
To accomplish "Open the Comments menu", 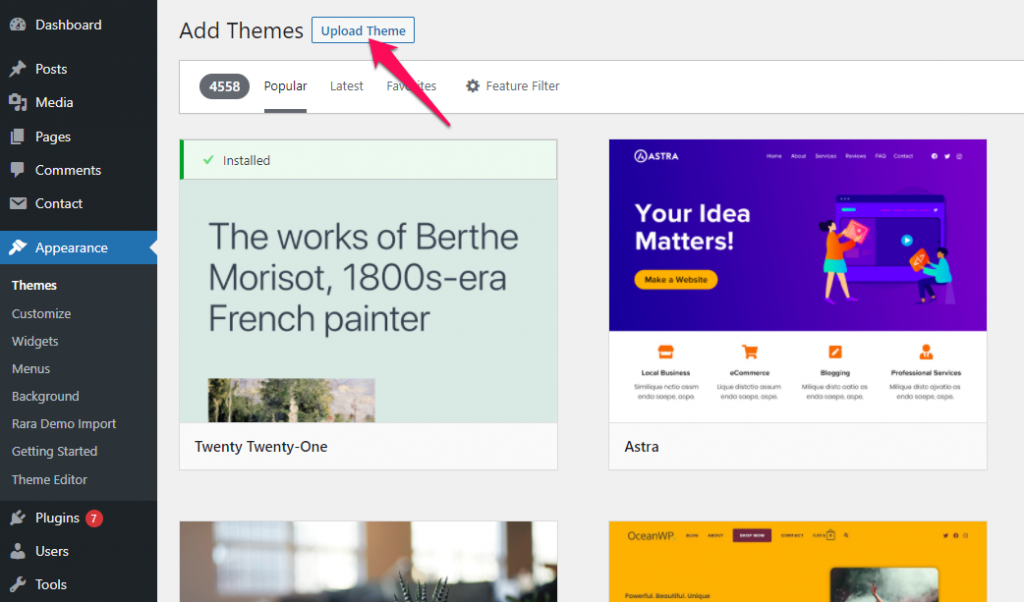I will click(78, 170).
